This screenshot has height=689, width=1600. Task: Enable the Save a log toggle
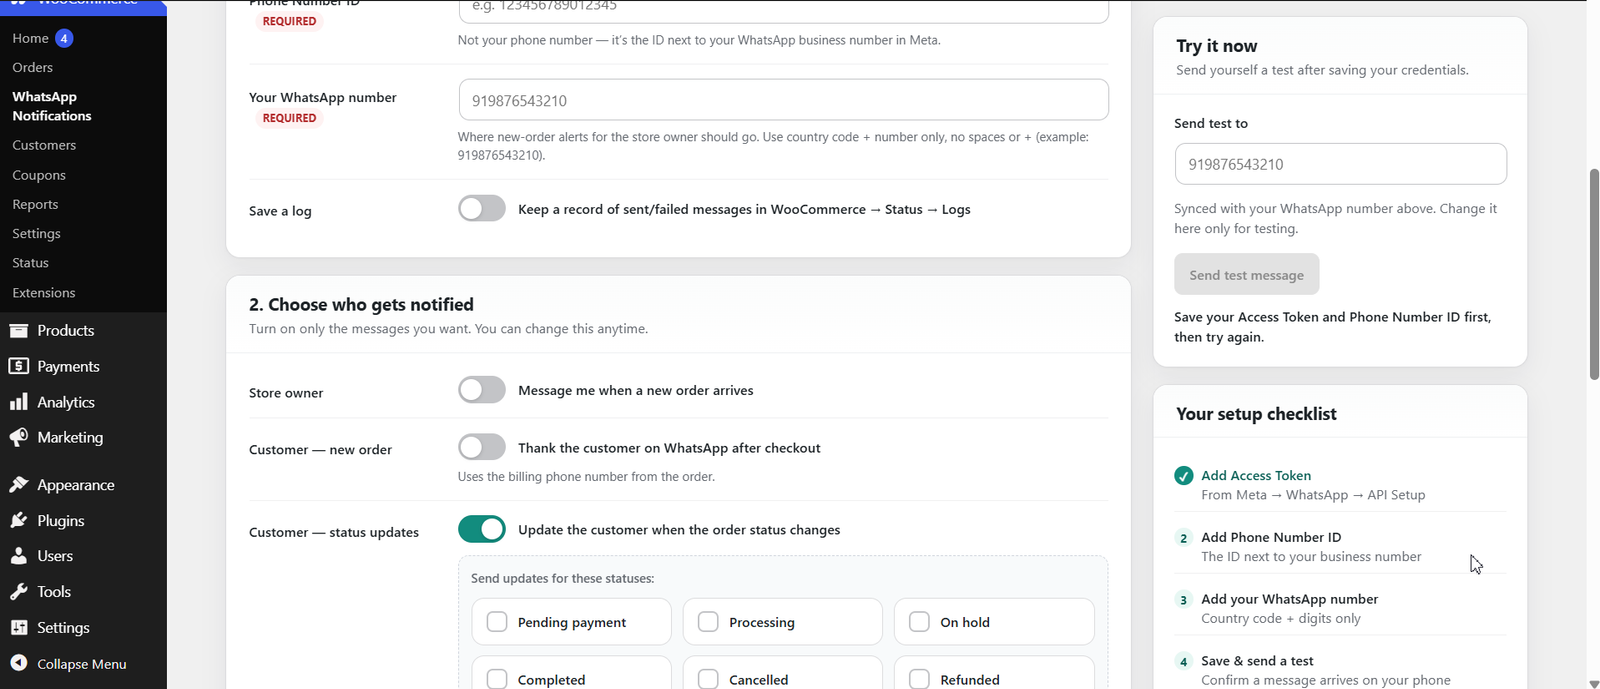pyautogui.click(x=482, y=208)
